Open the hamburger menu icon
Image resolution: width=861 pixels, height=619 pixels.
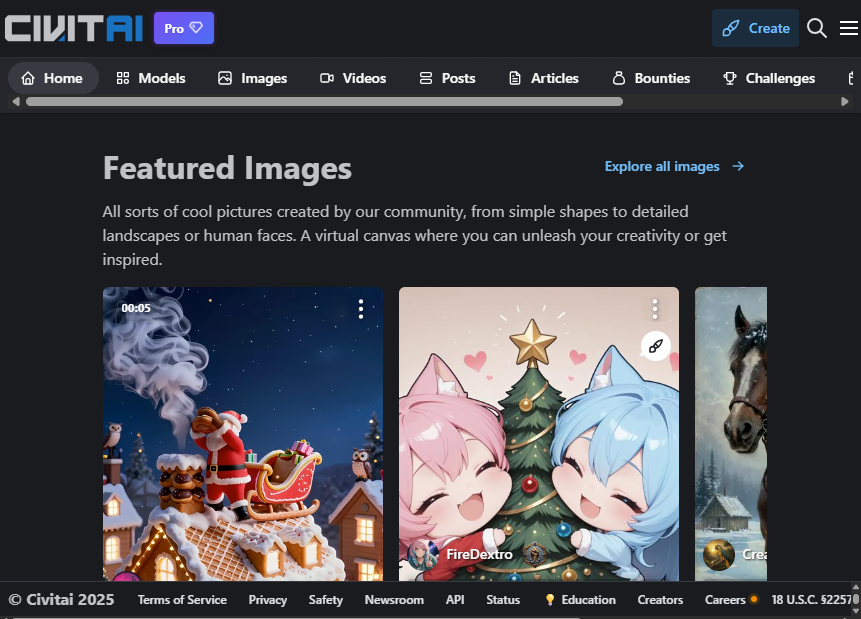click(848, 28)
